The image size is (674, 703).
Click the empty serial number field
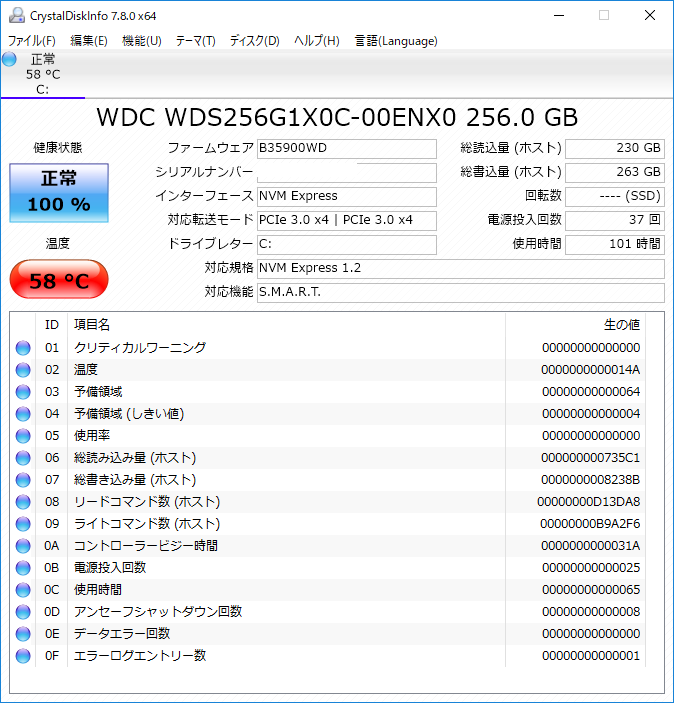pyautogui.click(x=347, y=173)
